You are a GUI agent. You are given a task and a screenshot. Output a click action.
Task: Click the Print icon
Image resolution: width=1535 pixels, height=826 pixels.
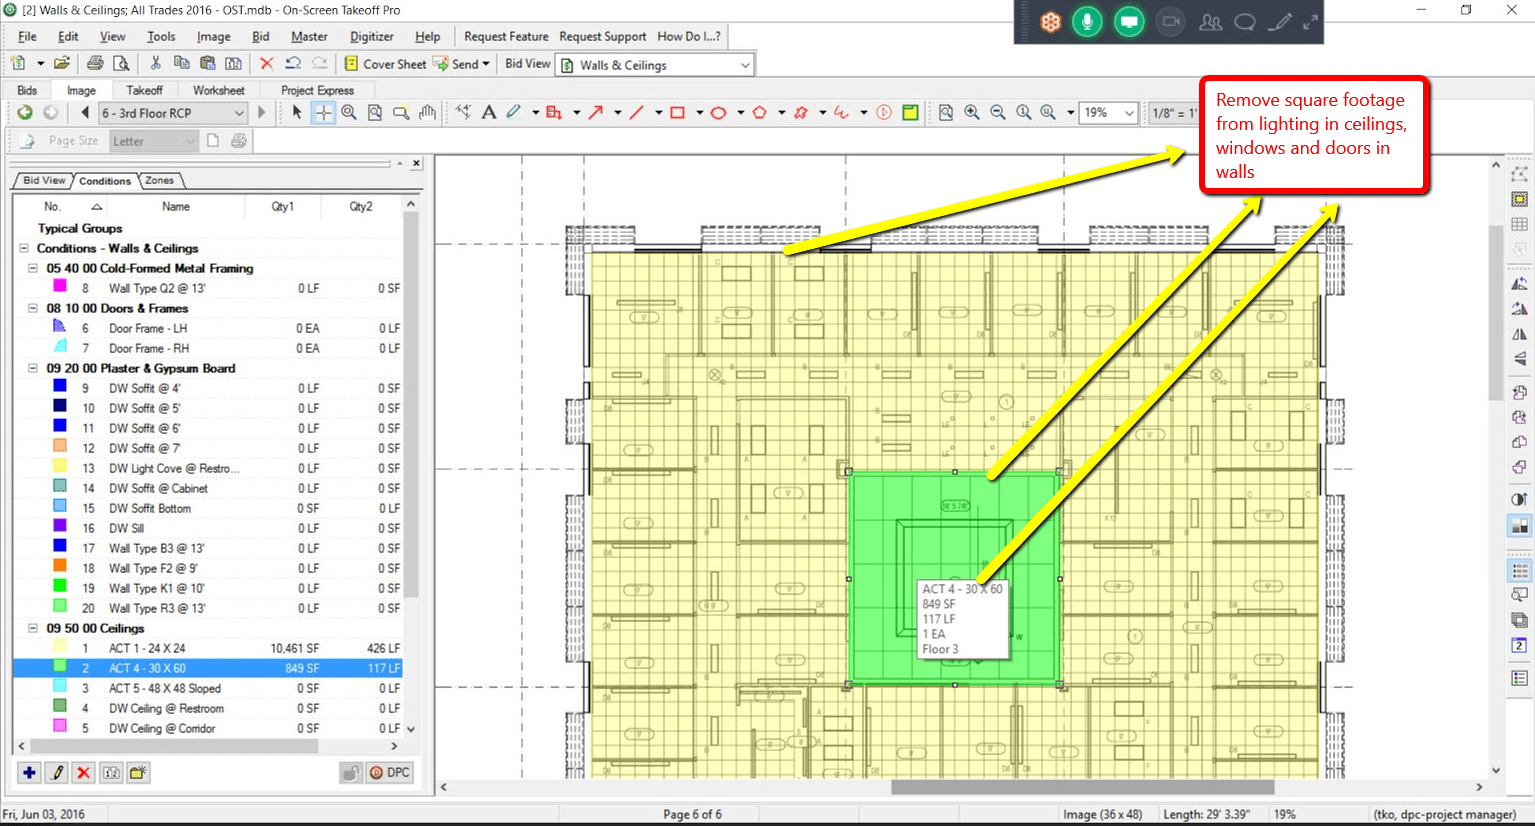point(97,63)
